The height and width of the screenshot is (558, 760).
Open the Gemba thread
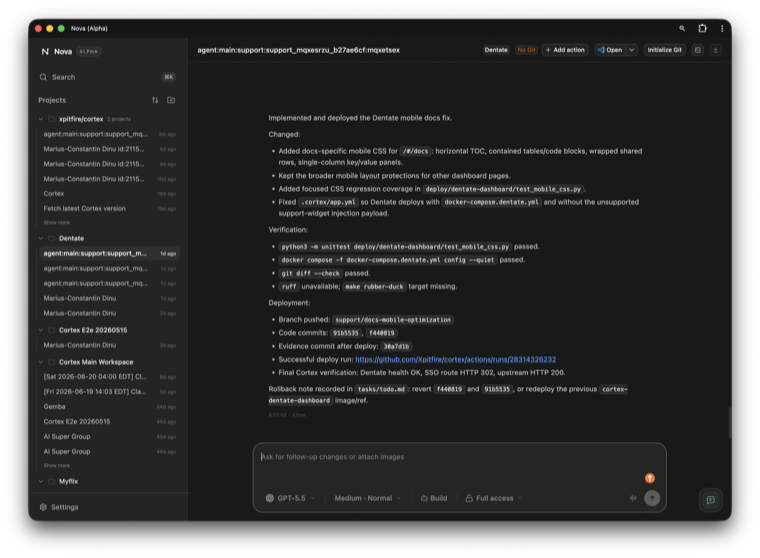coord(110,406)
